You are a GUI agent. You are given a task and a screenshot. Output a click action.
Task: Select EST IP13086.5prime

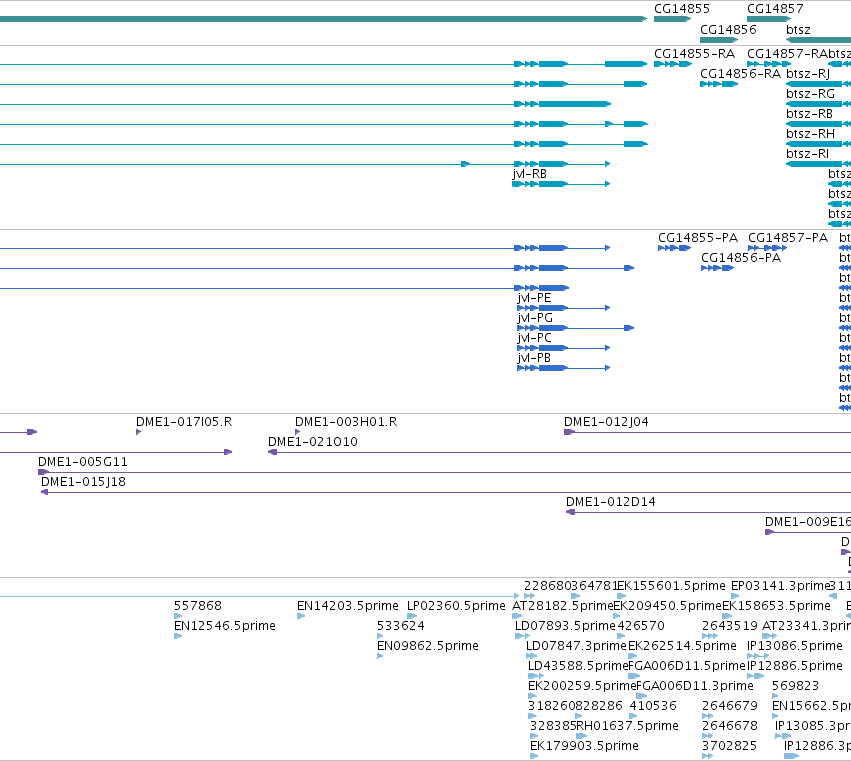pyautogui.click(x=758, y=656)
